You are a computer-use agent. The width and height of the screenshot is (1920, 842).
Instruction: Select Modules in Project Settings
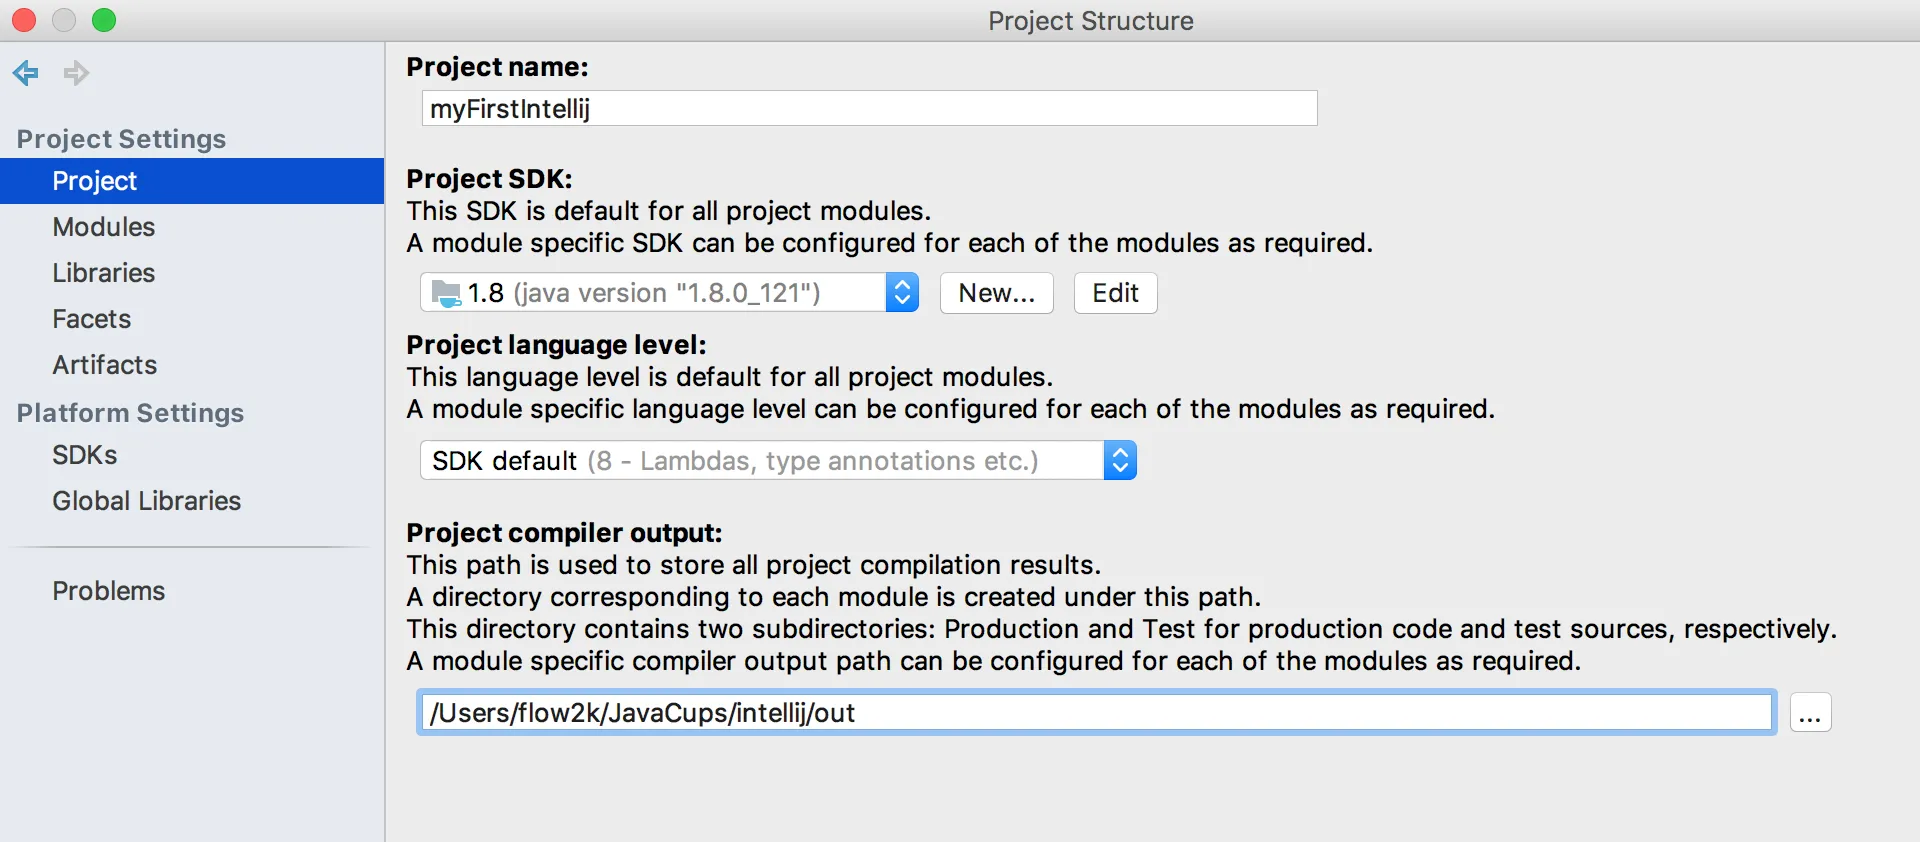click(x=104, y=227)
